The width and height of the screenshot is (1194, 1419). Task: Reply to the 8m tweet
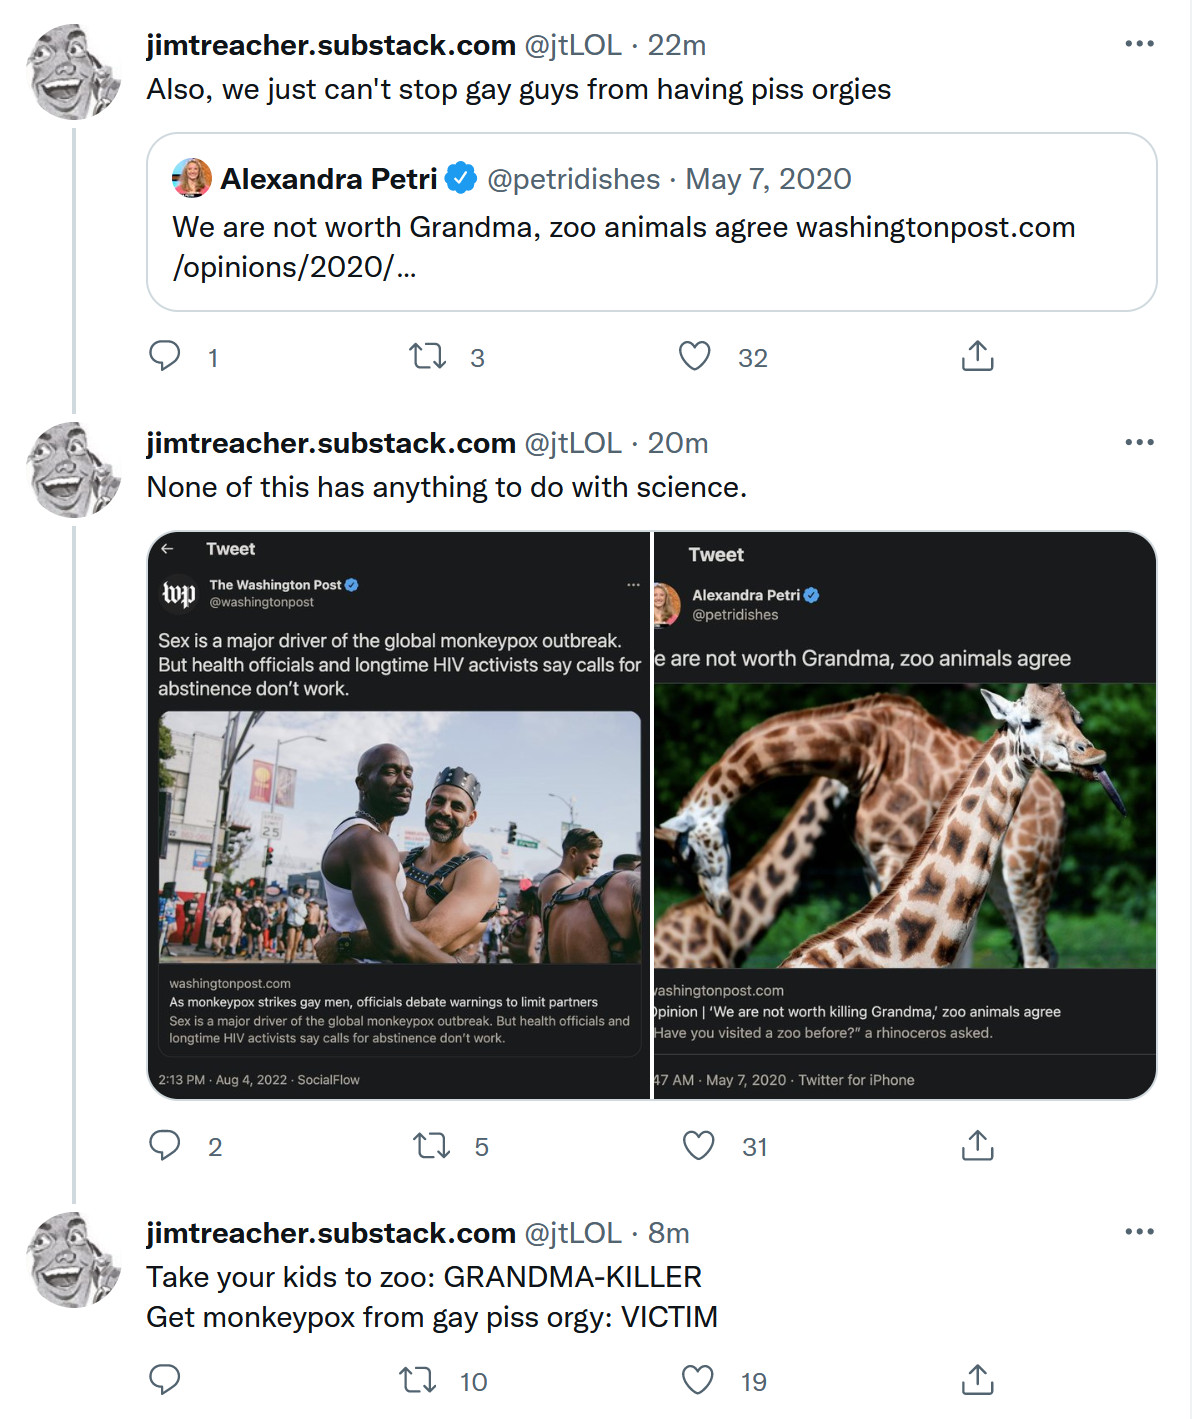pyautogui.click(x=165, y=1380)
